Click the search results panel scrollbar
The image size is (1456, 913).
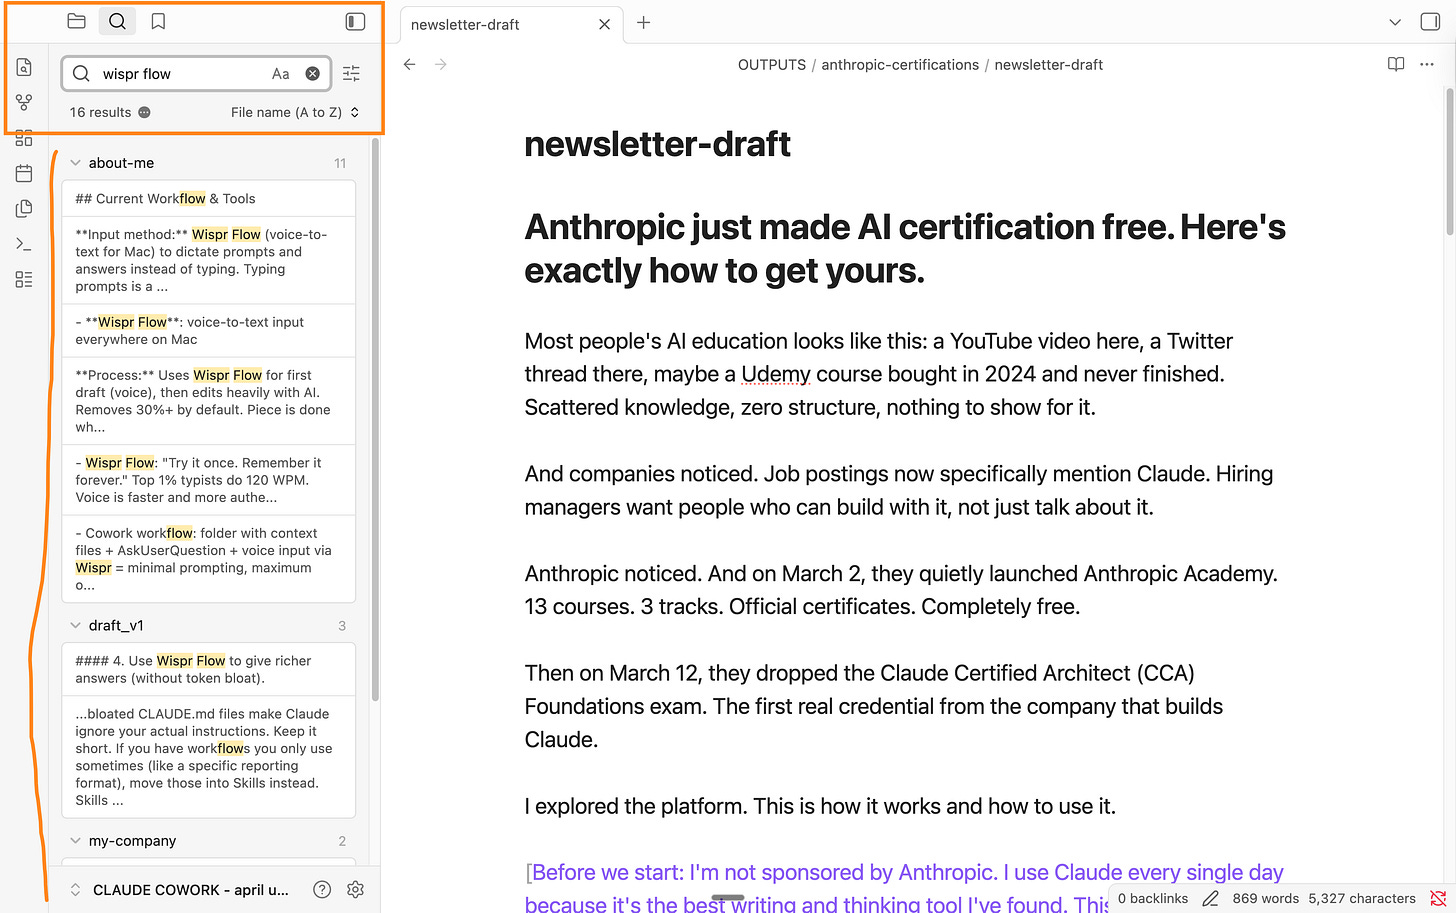coord(375,420)
